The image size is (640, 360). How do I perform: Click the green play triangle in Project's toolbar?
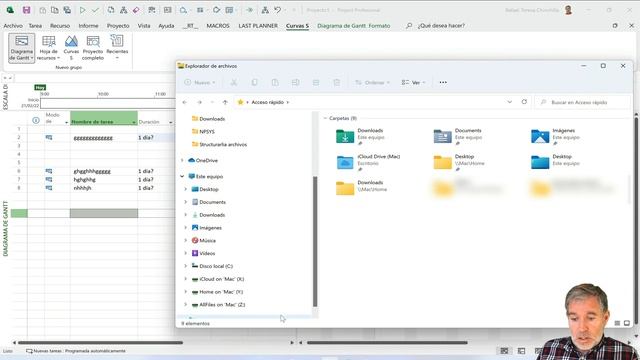point(82,10)
